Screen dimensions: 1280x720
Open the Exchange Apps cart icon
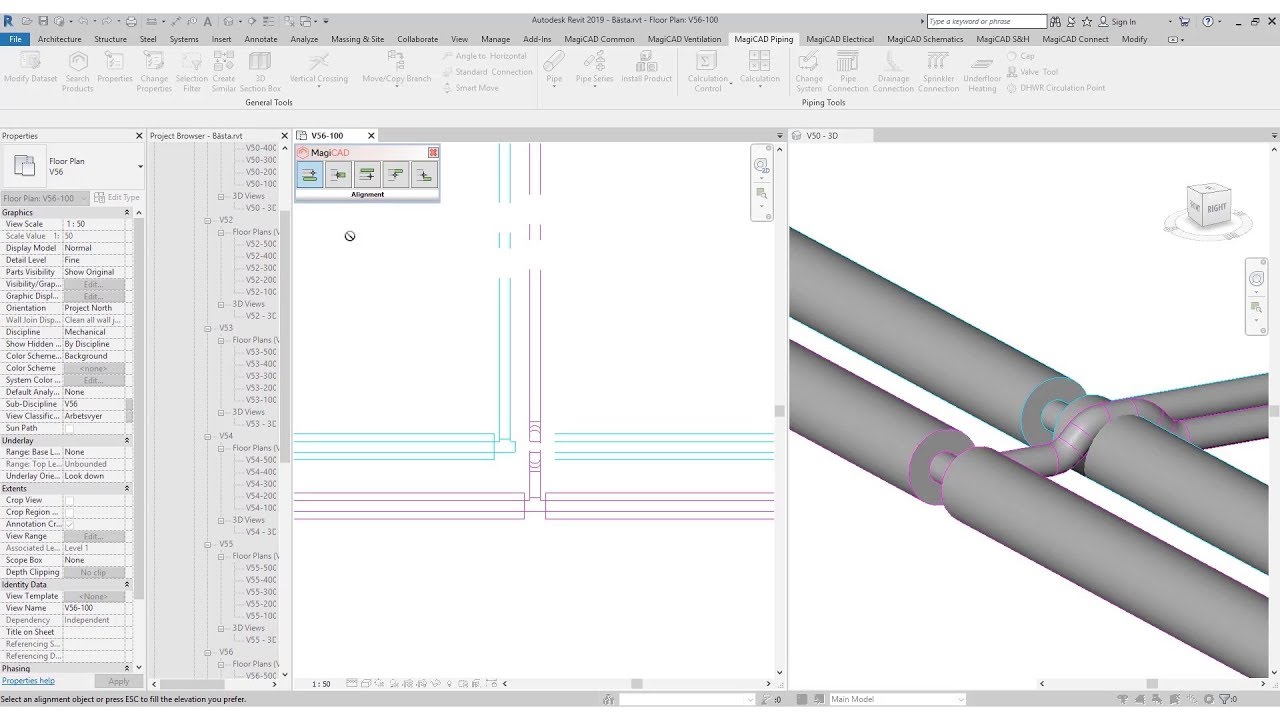click(x=1184, y=21)
